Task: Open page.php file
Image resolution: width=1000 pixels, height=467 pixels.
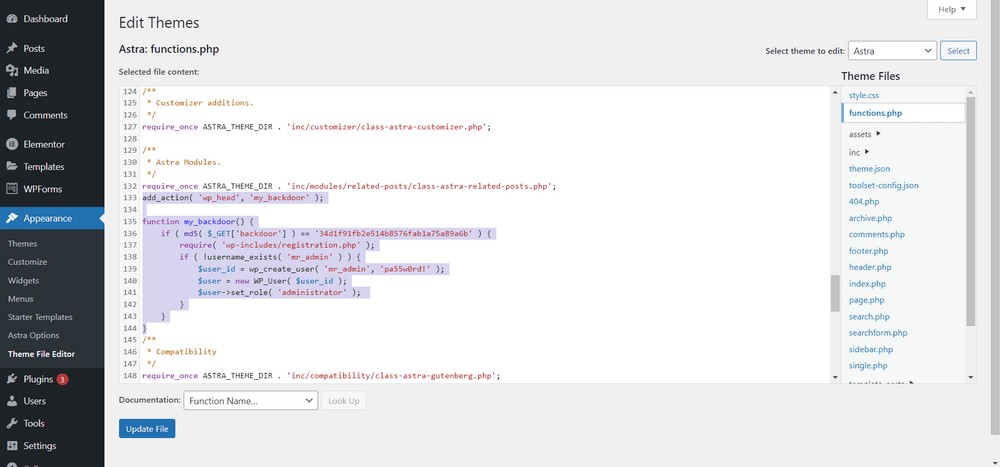Action: [x=867, y=300]
